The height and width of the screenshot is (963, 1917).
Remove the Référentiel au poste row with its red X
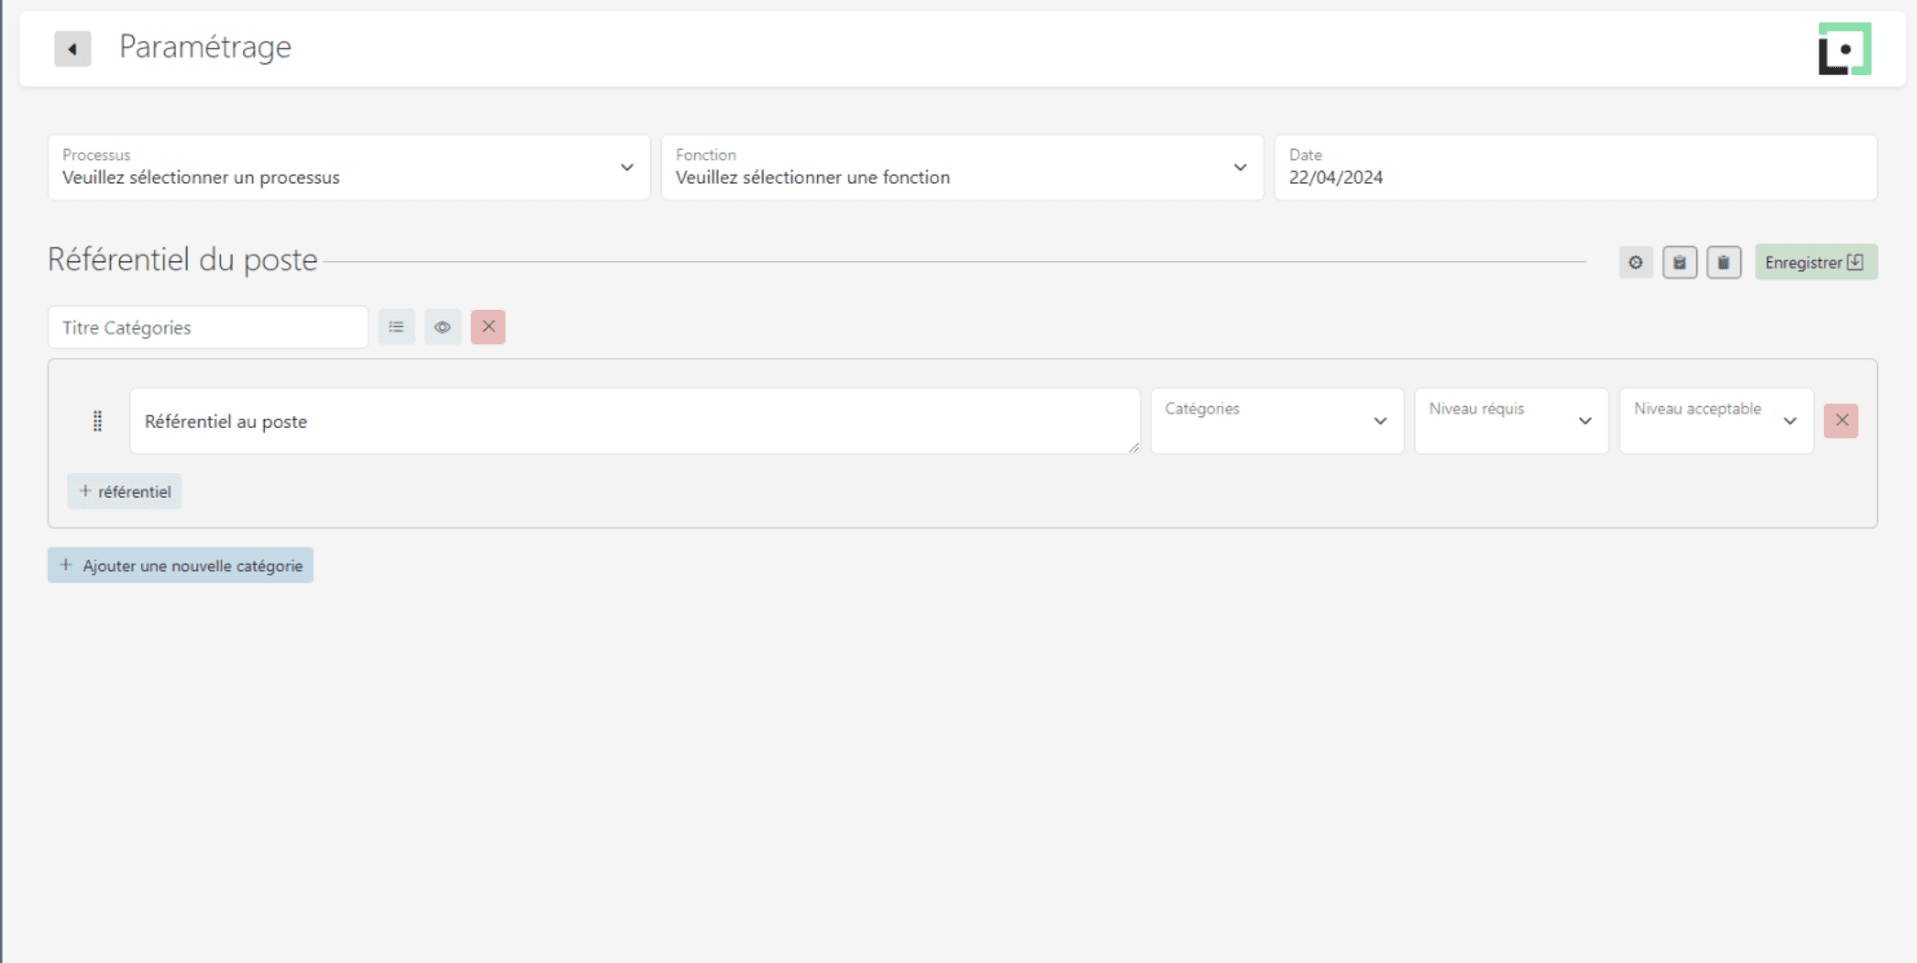pos(1840,421)
